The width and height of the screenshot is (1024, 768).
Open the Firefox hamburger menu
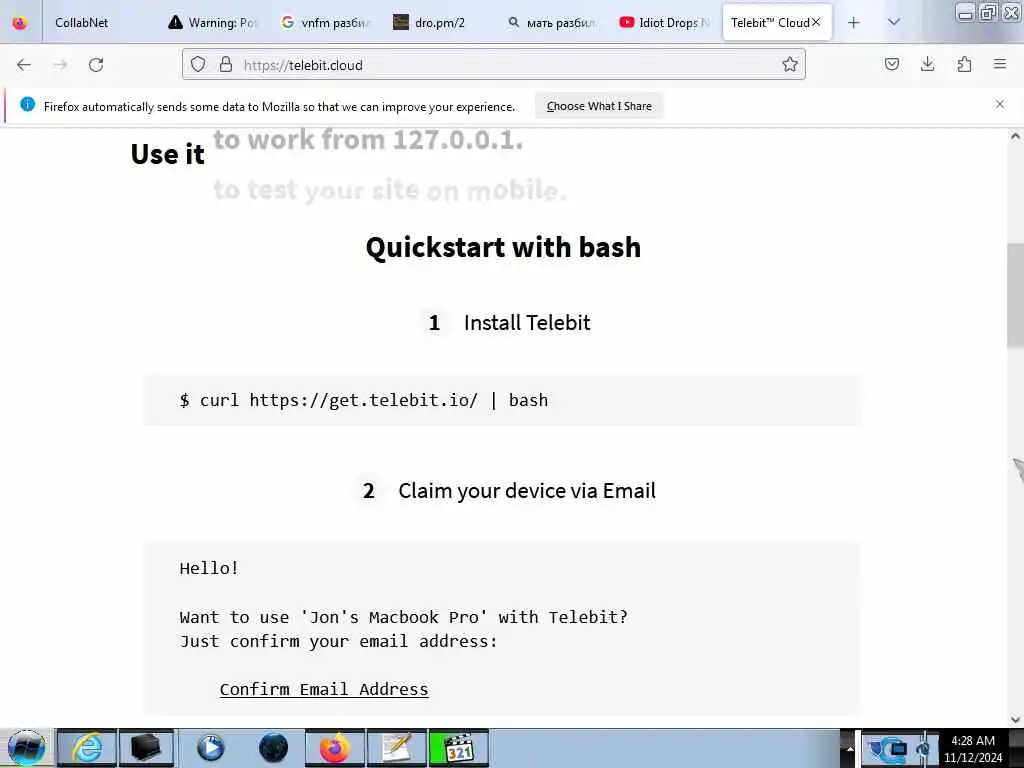click(1000, 64)
